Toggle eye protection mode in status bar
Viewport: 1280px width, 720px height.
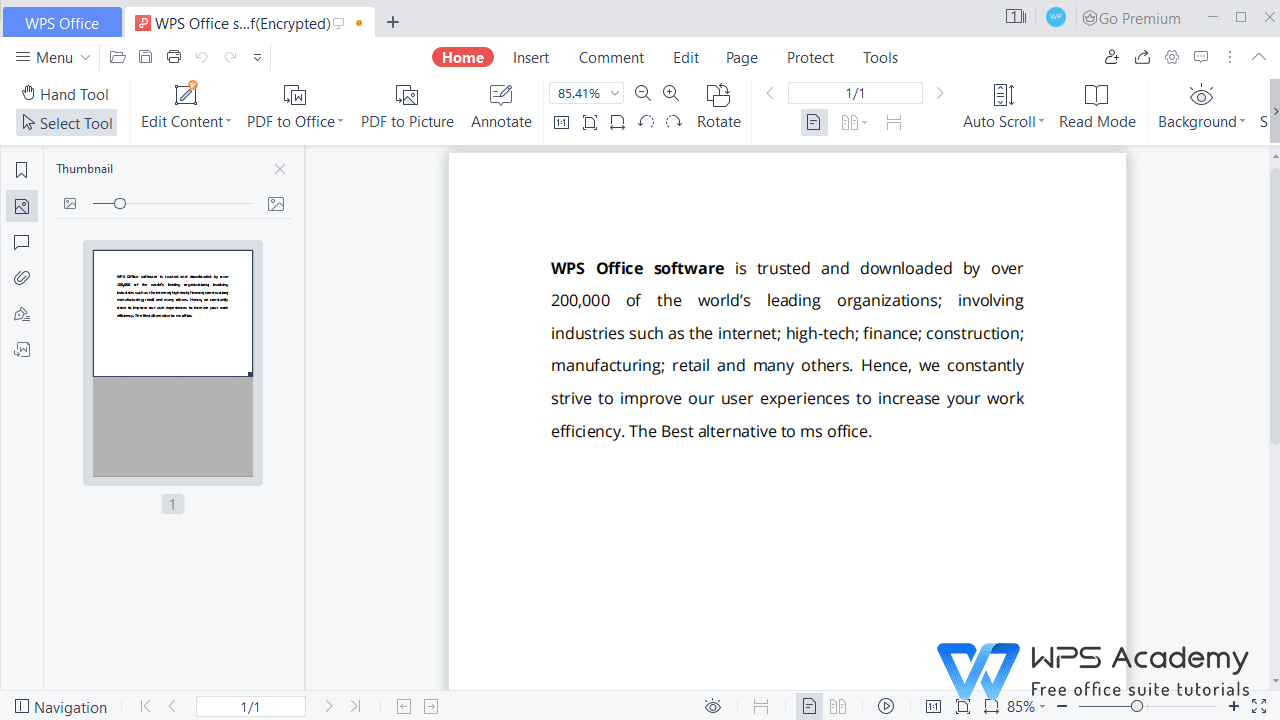tap(713, 707)
